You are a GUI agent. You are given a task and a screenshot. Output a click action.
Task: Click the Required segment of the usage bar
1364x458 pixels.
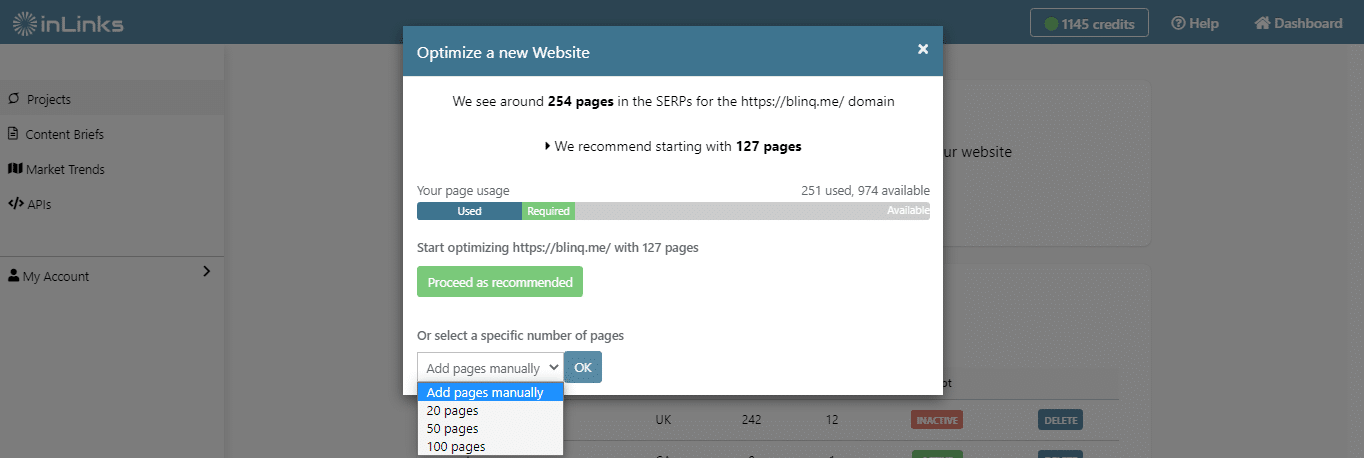coord(548,211)
